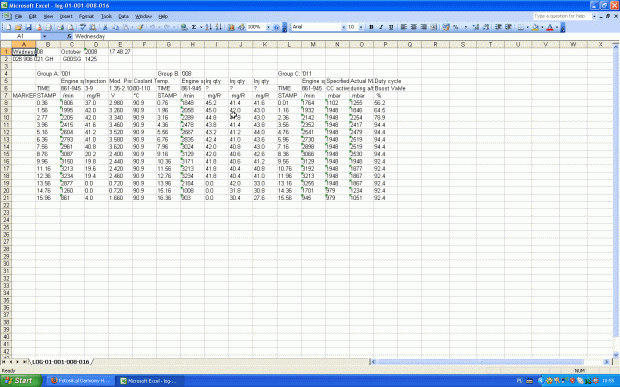Select the LOG-01-001-008-016 sheet tab

[61, 362]
